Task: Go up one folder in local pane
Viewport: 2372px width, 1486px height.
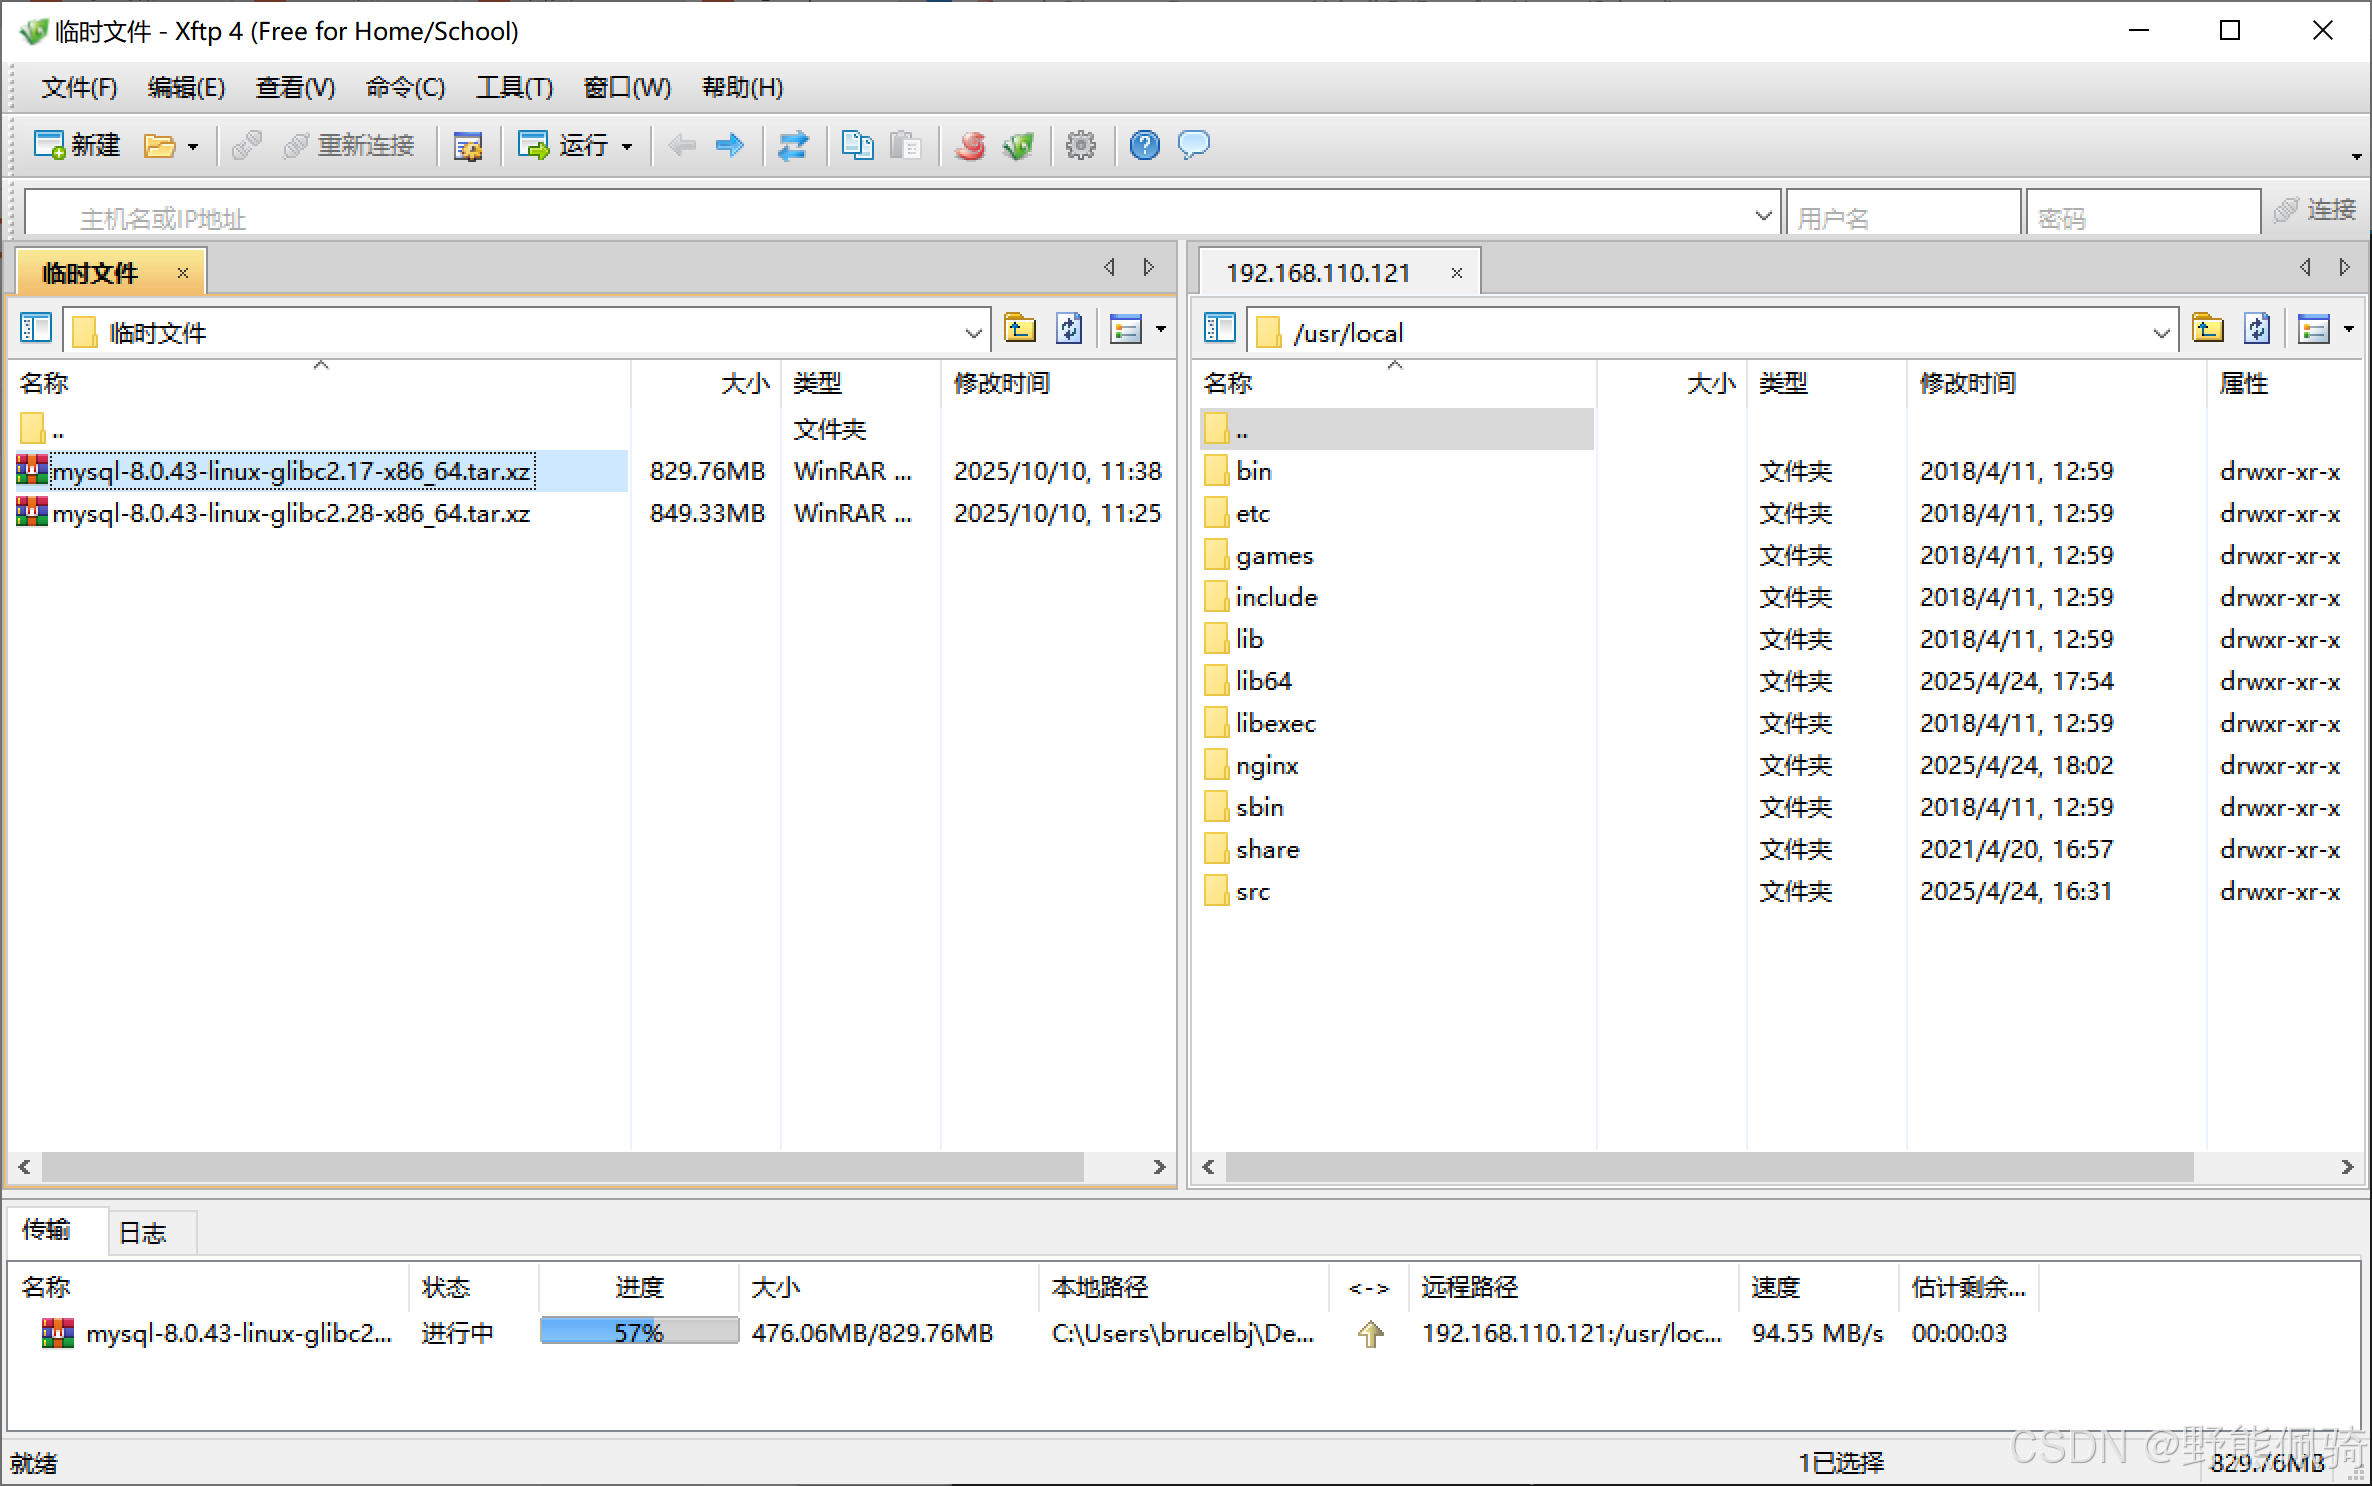Action: click(1019, 329)
